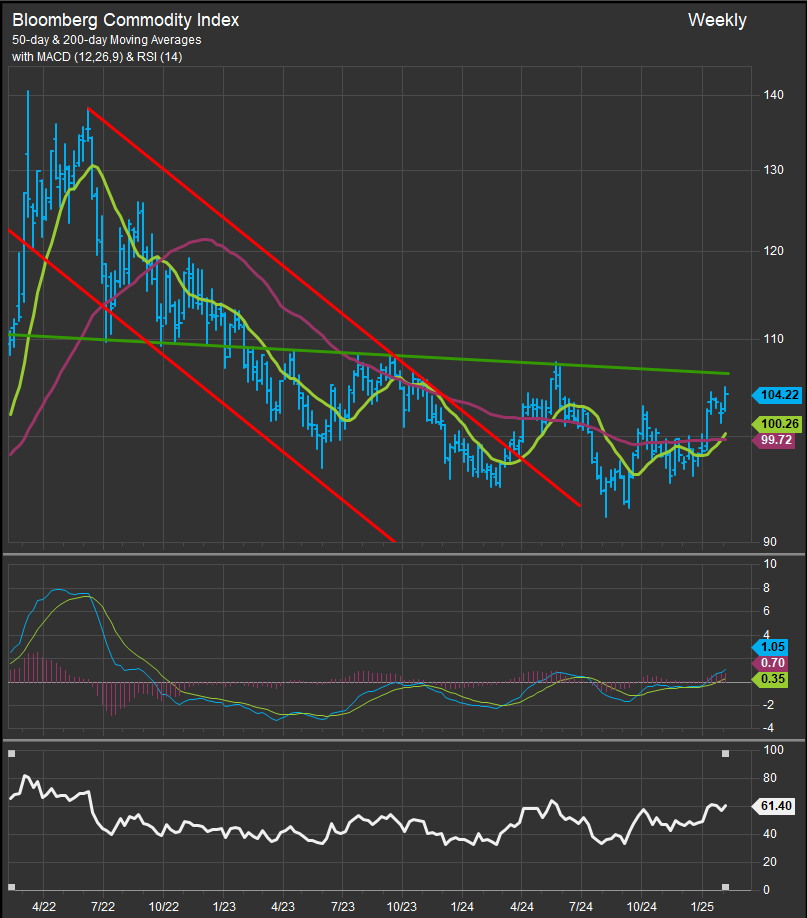This screenshot has width=807, height=918.
Task: Click the 7/24 date label
Action: [581, 907]
